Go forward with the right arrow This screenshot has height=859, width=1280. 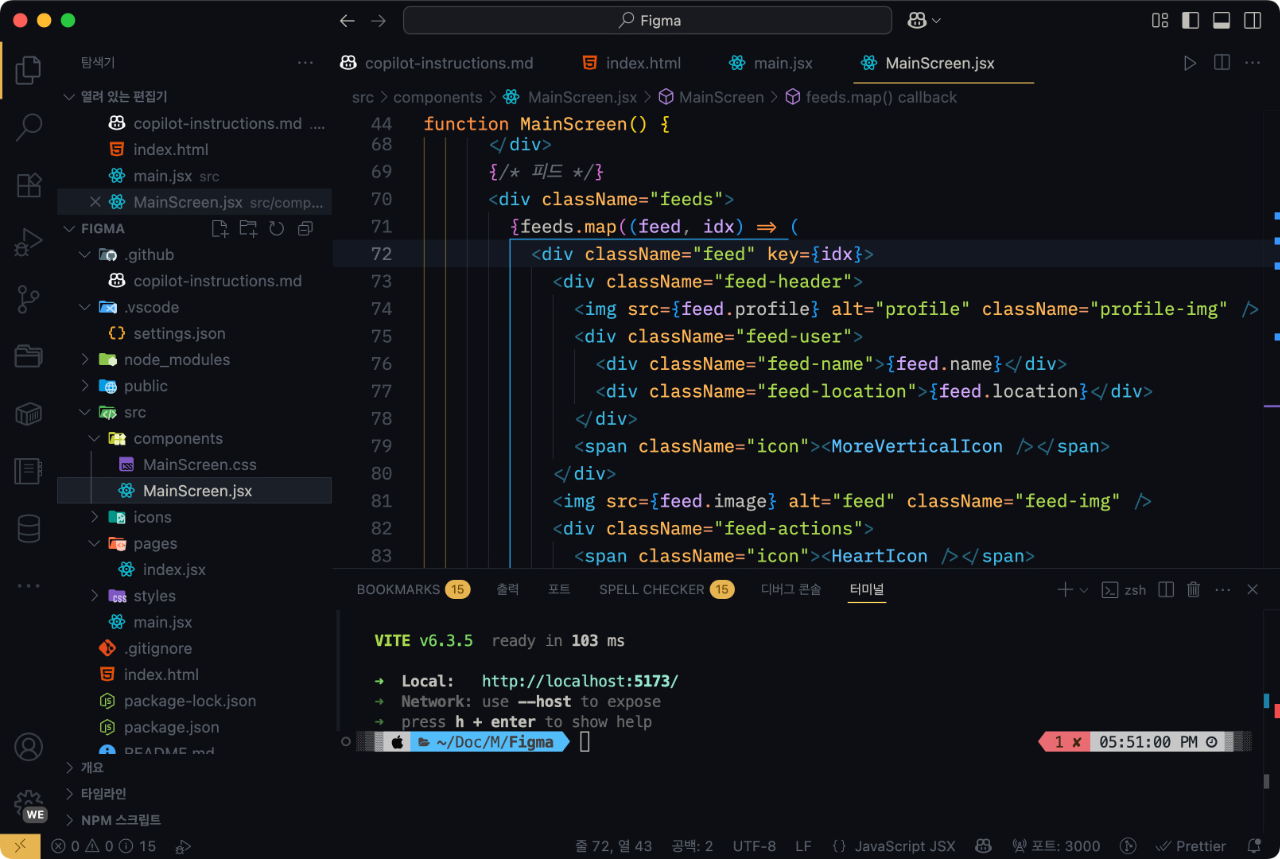pyautogui.click(x=378, y=20)
